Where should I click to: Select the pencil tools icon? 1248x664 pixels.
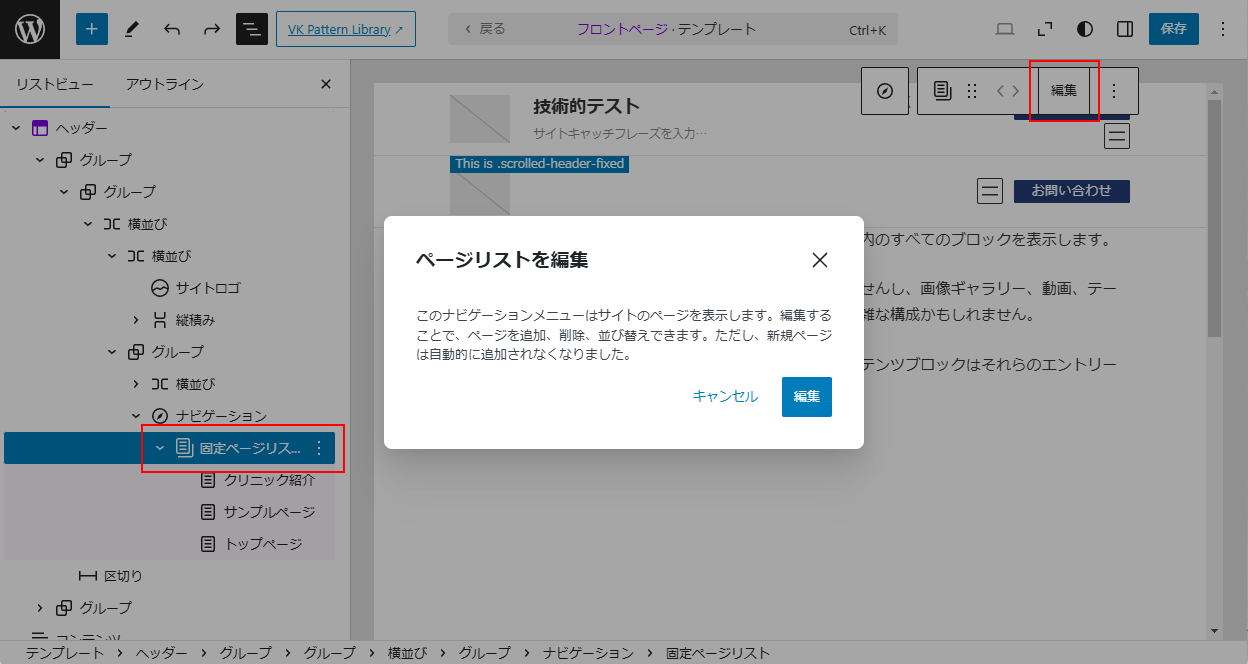(x=132, y=29)
